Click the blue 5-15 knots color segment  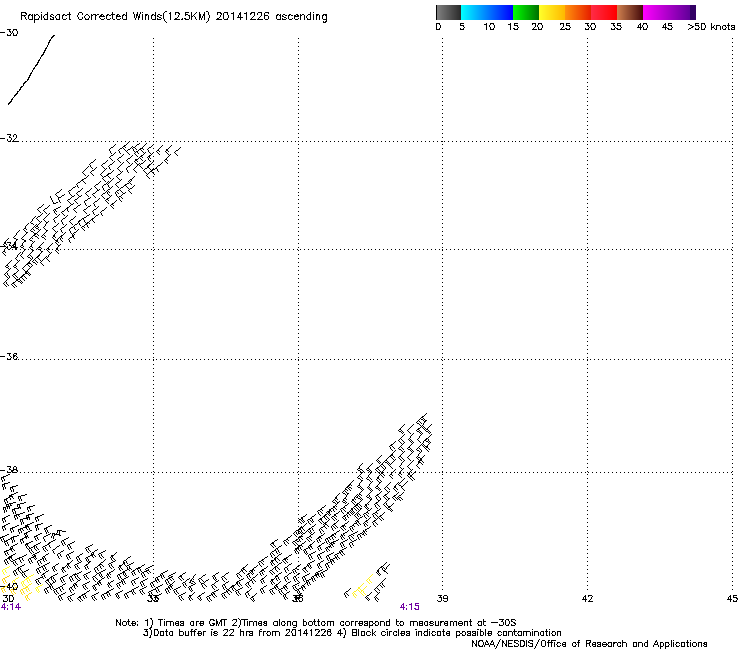click(x=487, y=12)
